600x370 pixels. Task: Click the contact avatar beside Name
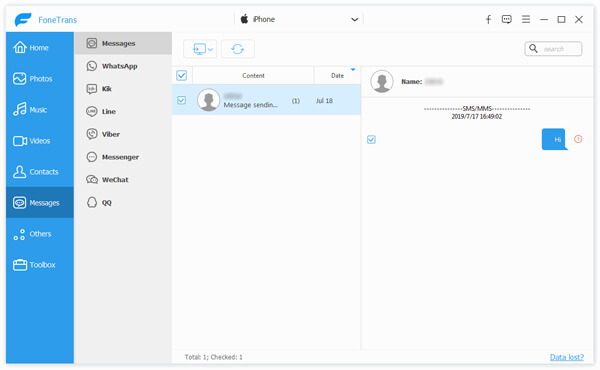coord(382,81)
